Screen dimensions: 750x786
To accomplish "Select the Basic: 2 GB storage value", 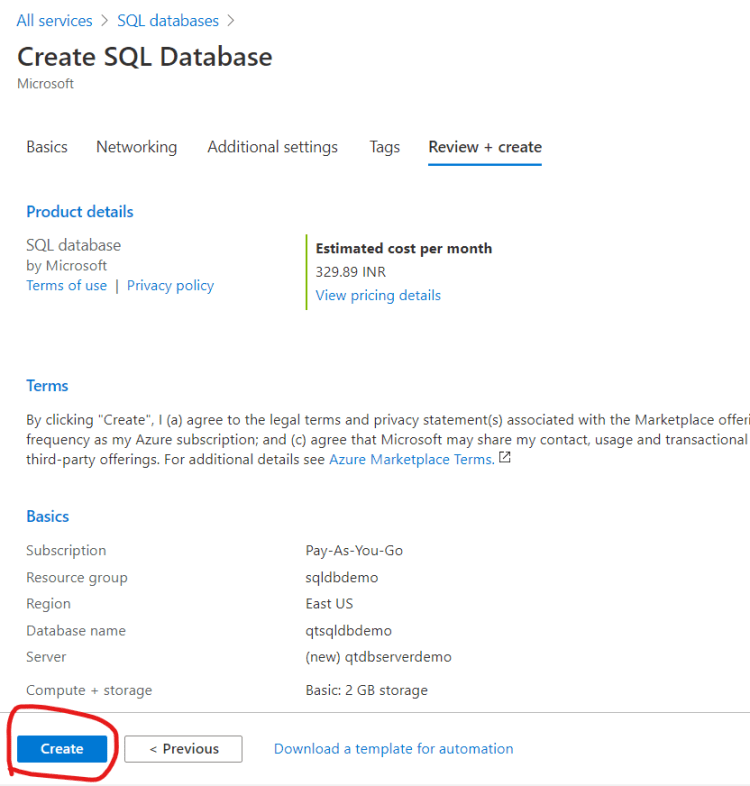I will coord(366,690).
